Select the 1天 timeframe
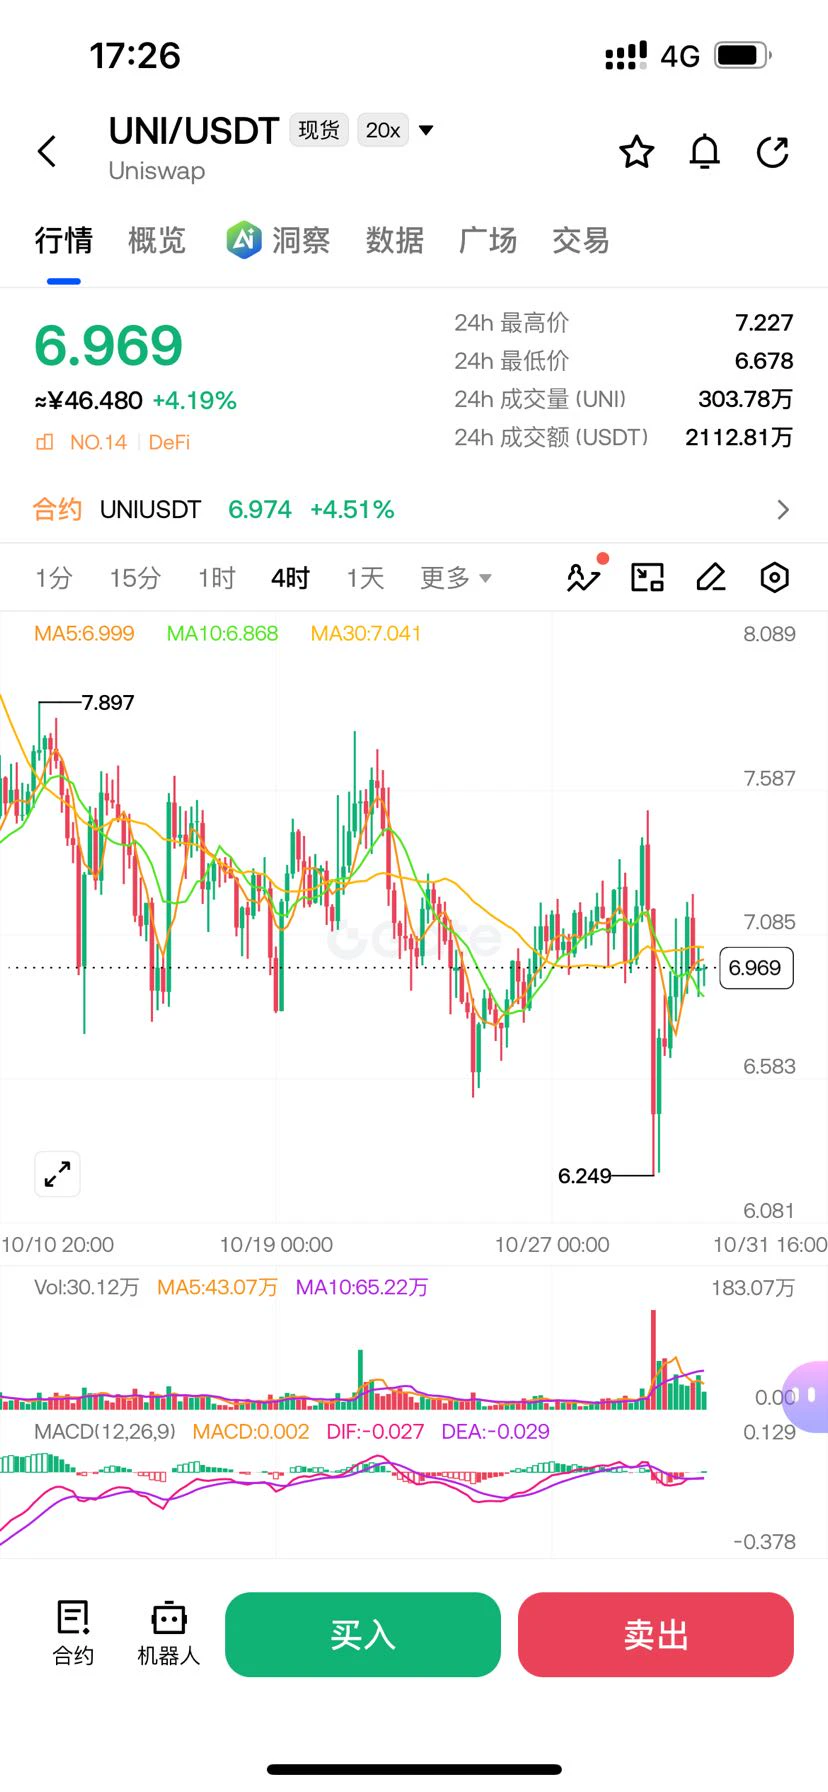 click(365, 578)
